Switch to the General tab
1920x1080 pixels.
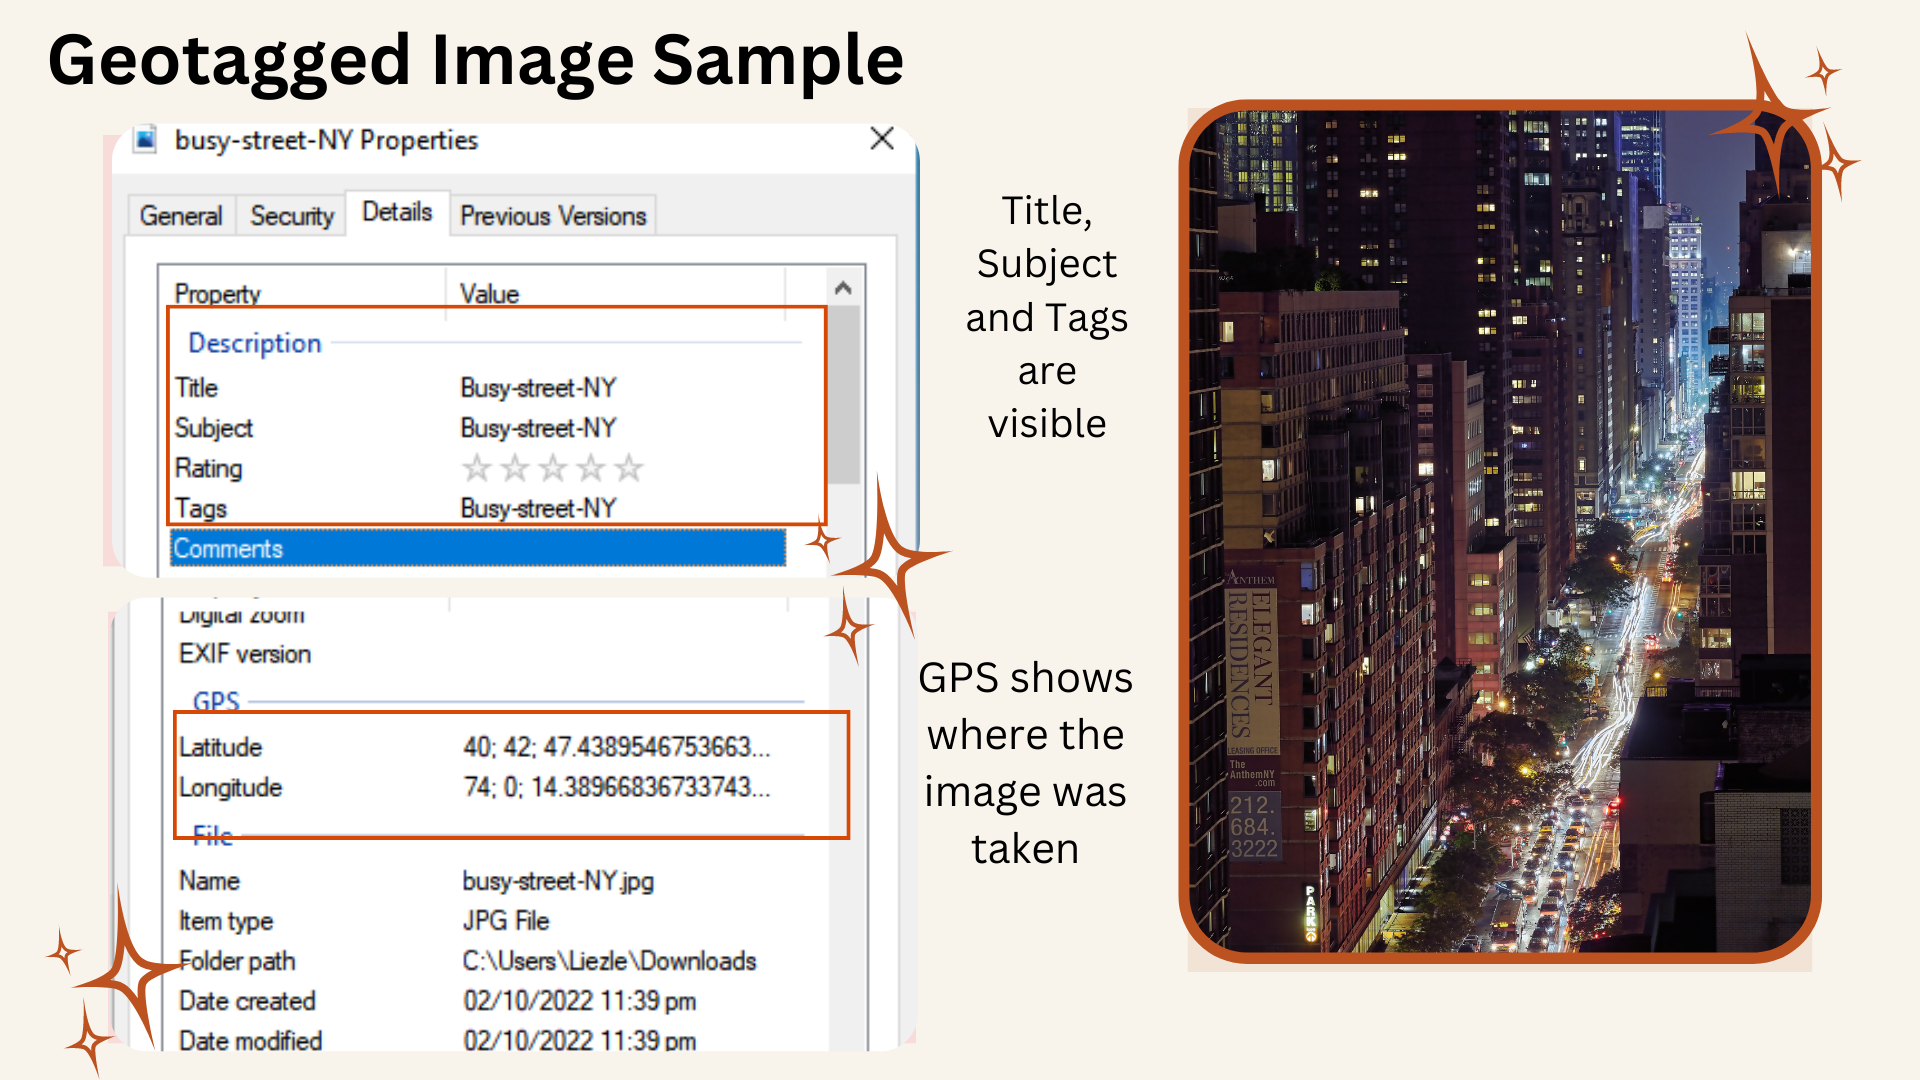tap(181, 216)
